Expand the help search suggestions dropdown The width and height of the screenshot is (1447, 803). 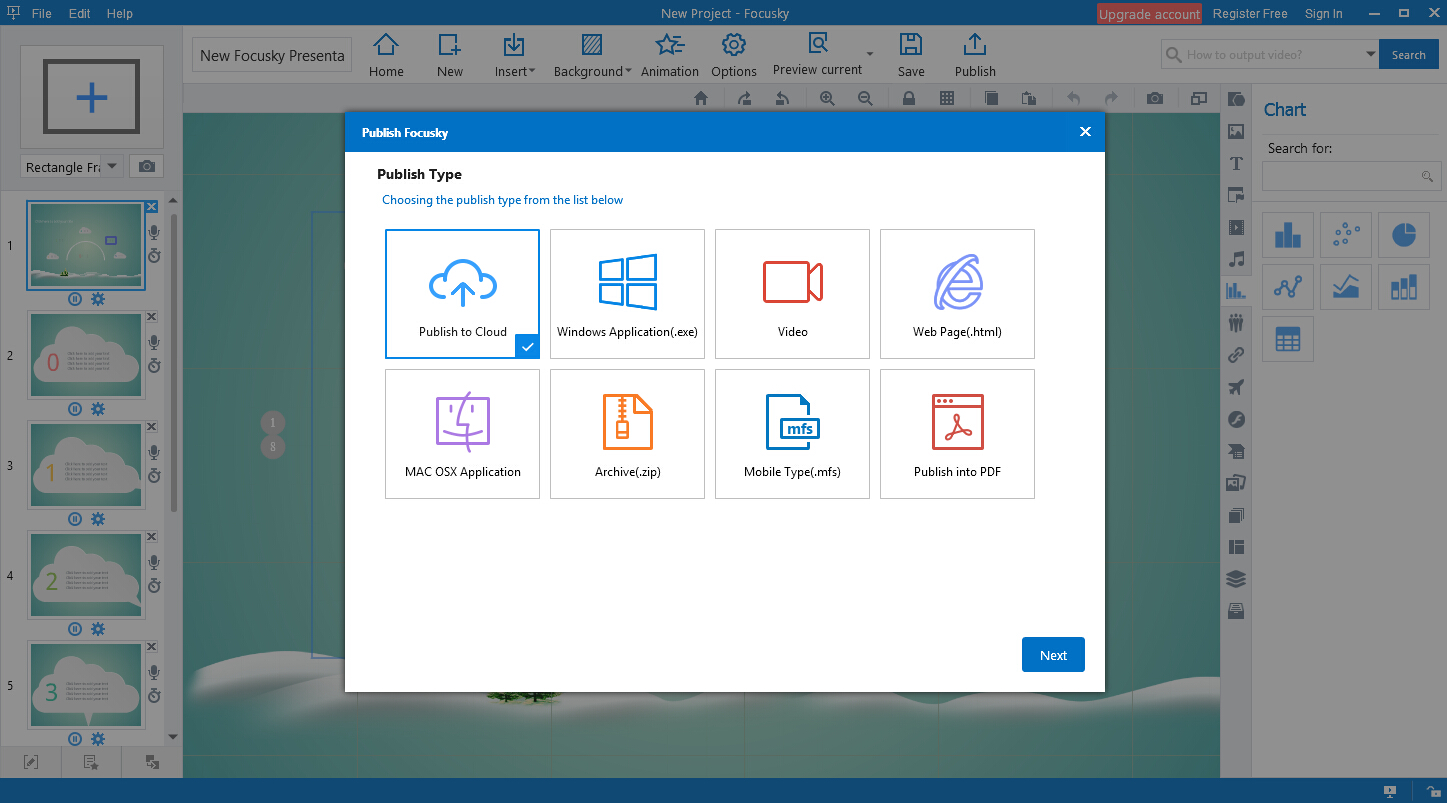pyautogui.click(x=1371, y=55)
